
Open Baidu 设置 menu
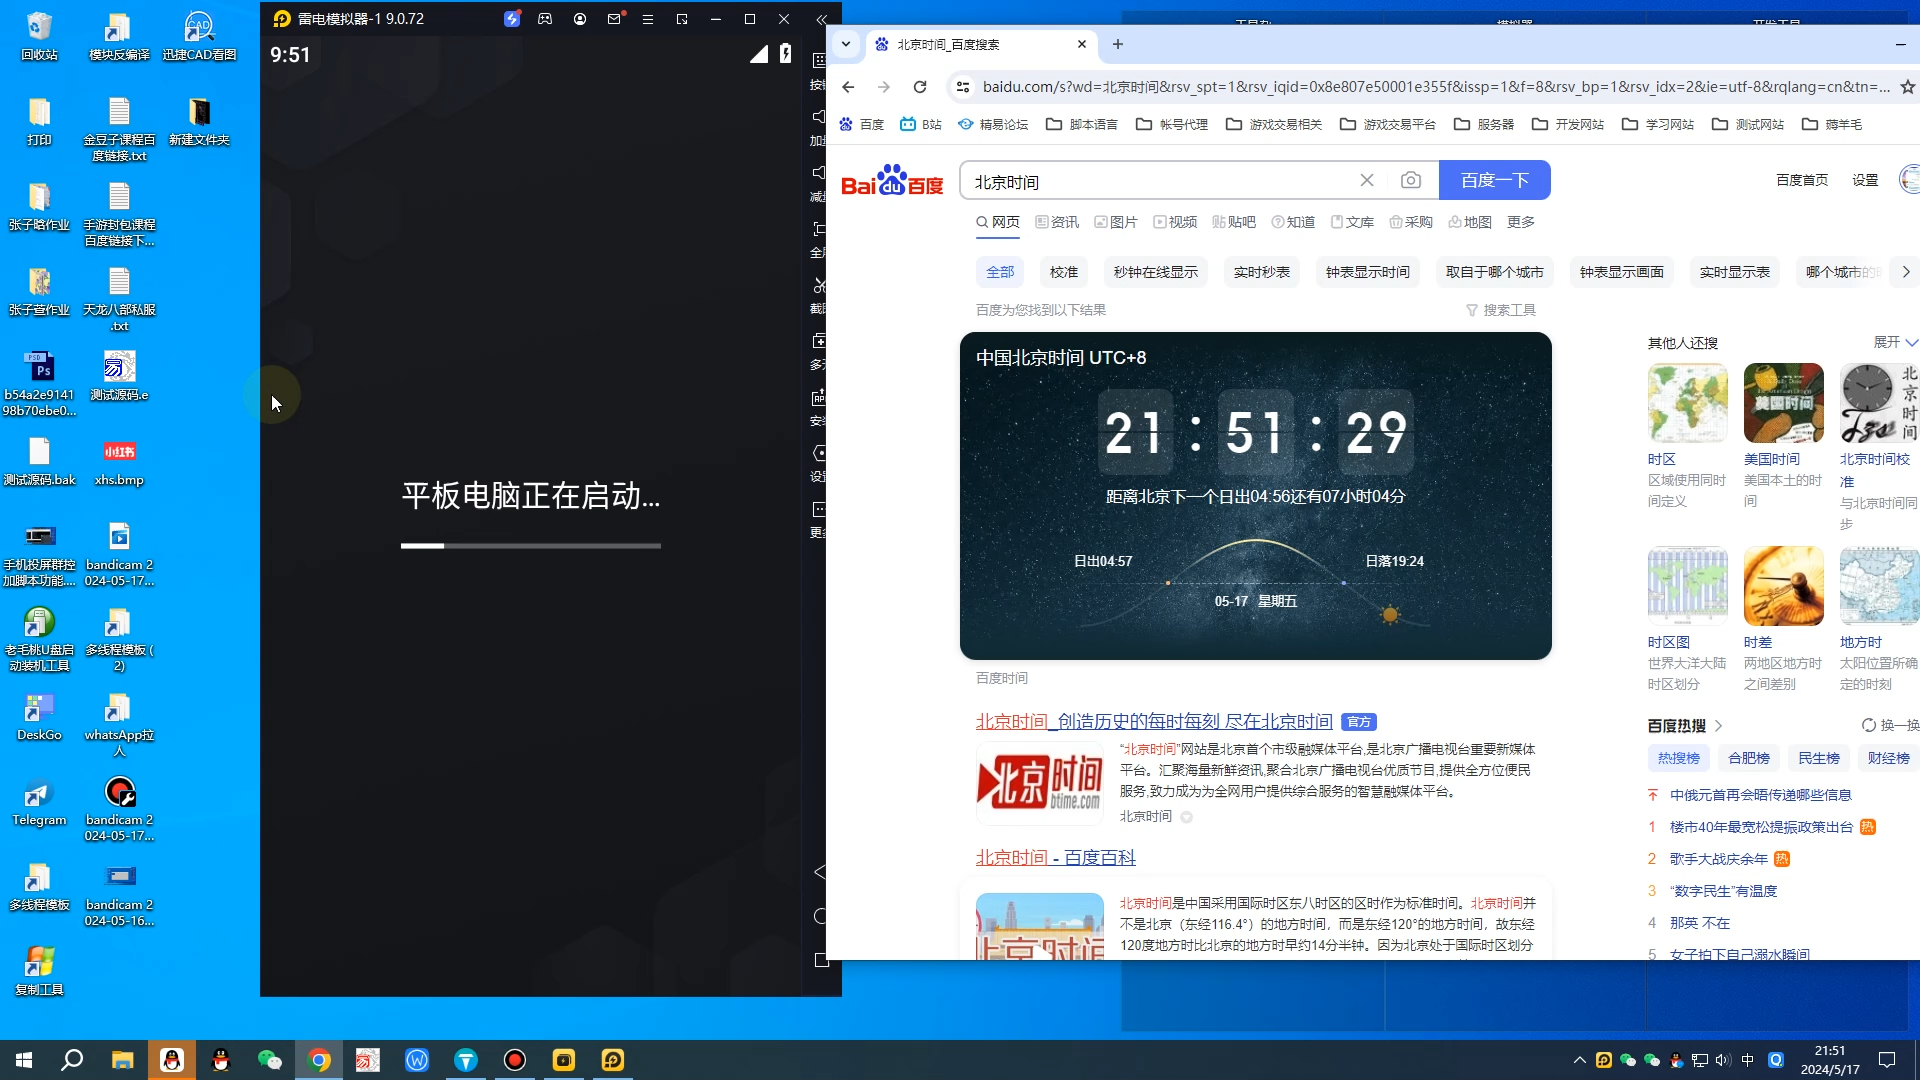1865,180
